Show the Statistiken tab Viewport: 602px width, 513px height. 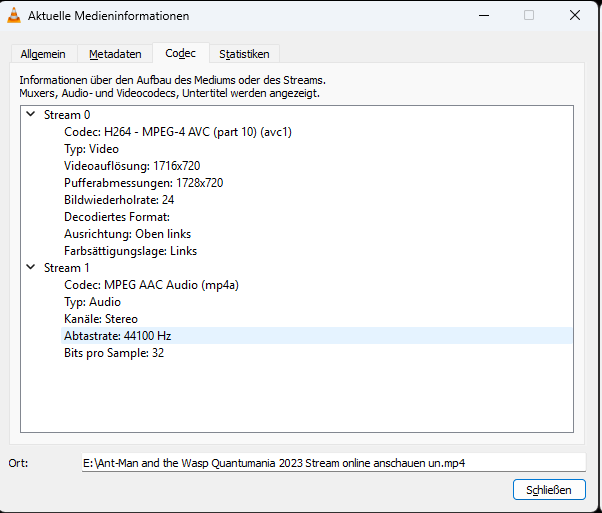click(x=244, y=54)
